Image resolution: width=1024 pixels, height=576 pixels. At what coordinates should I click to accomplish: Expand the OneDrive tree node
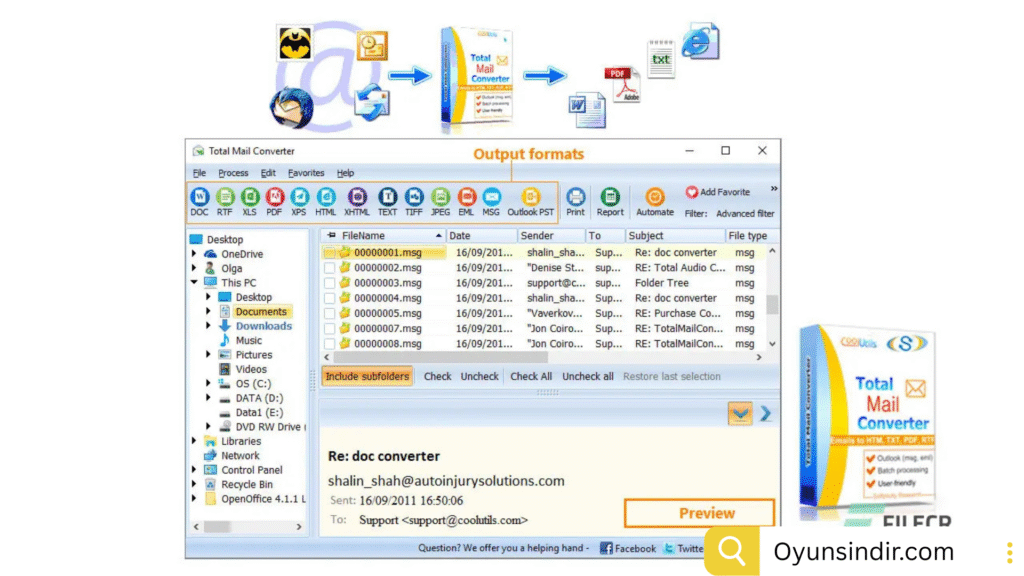point(194,254)
